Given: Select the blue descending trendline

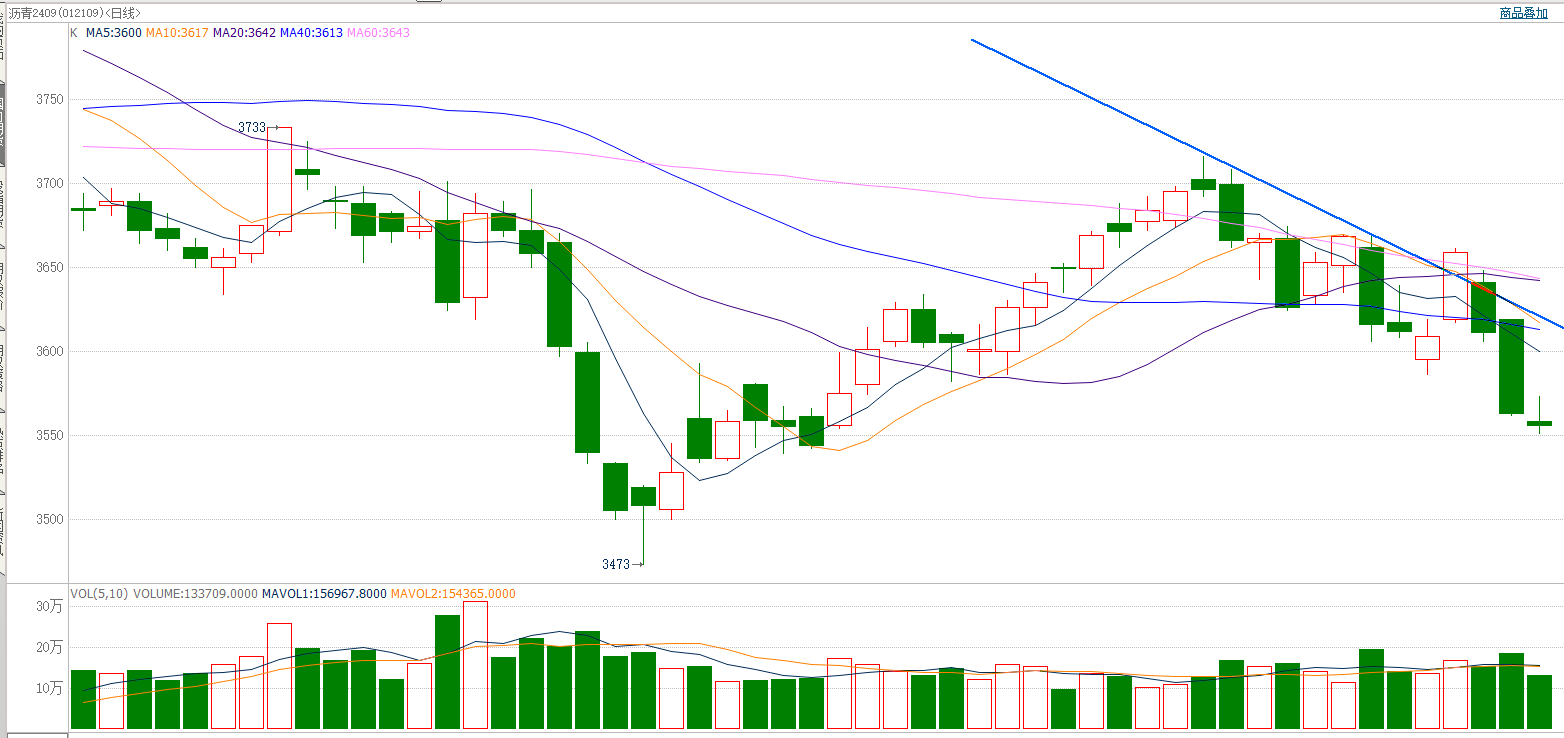Looking at the screenshot, I should click(x=1267, y=183).
